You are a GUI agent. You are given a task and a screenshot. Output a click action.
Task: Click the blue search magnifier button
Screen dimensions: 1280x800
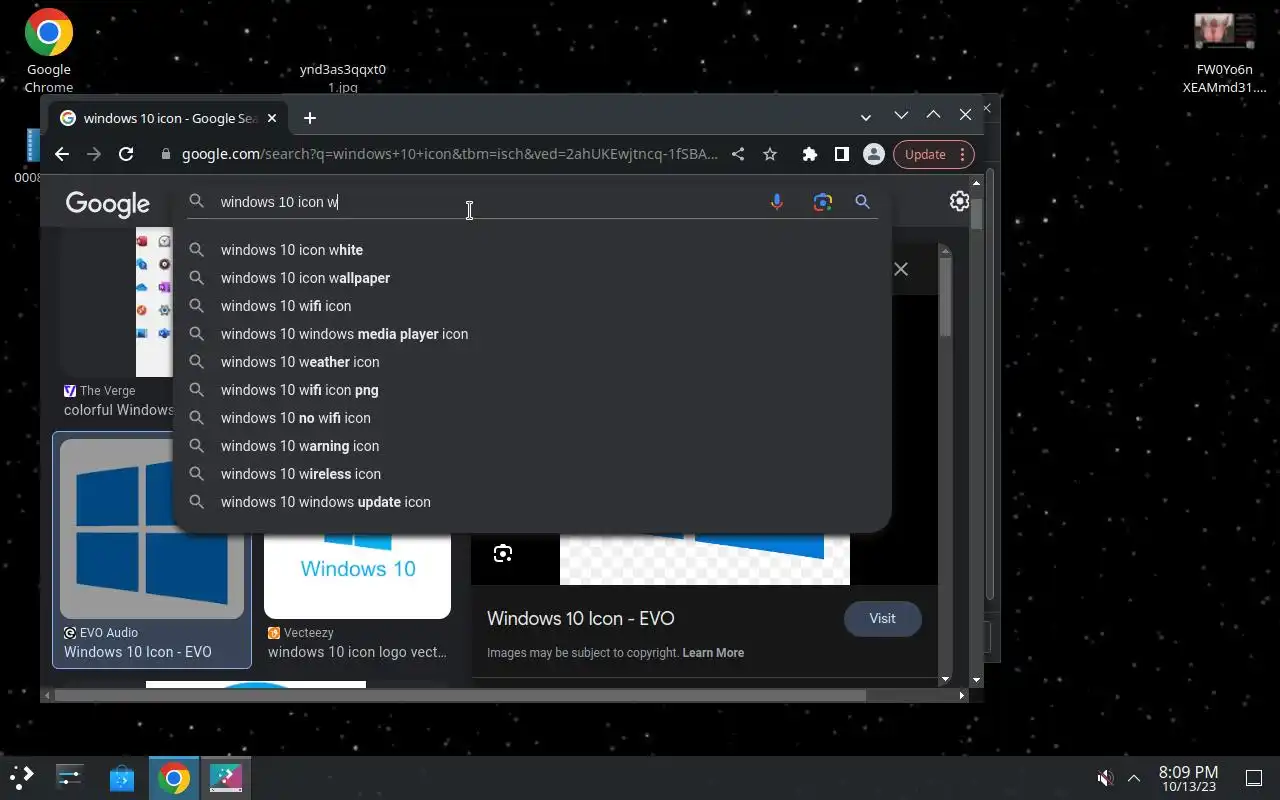pyautogui.click(x=862, y=202)
